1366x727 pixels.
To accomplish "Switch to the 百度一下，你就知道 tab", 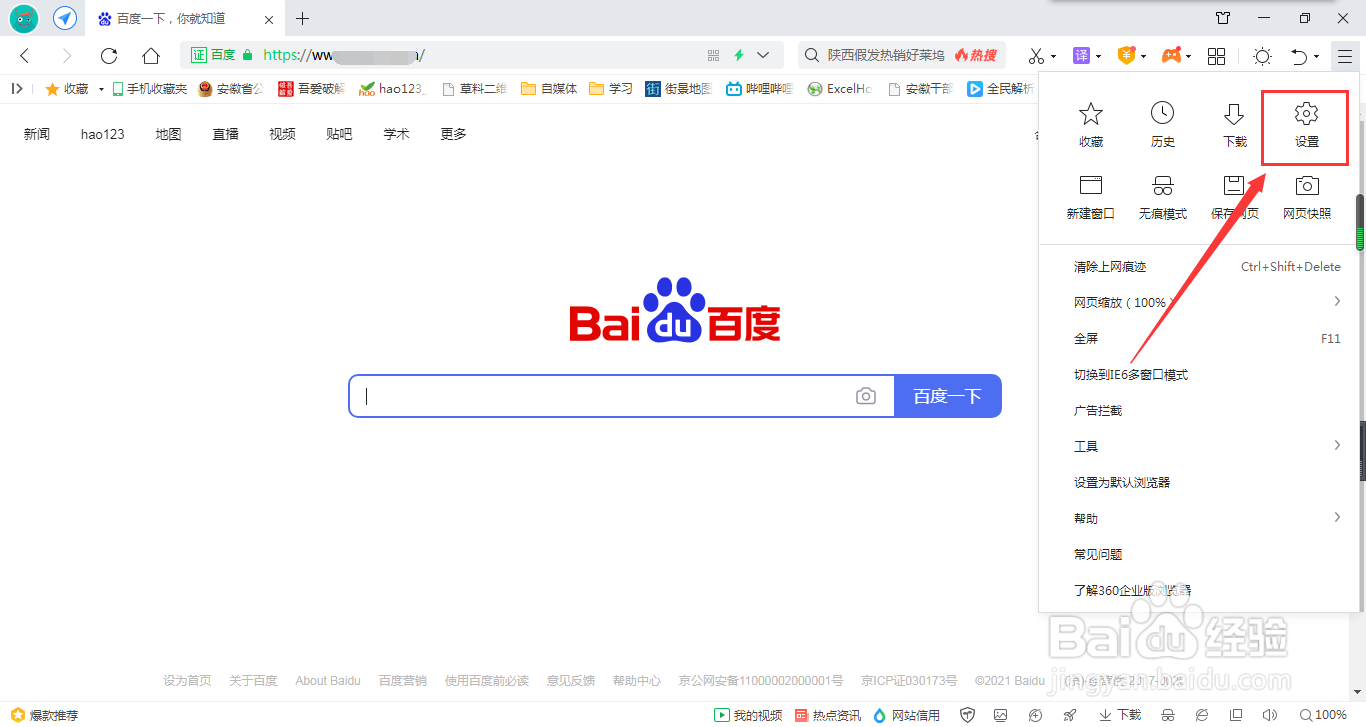I will [170, 18].
